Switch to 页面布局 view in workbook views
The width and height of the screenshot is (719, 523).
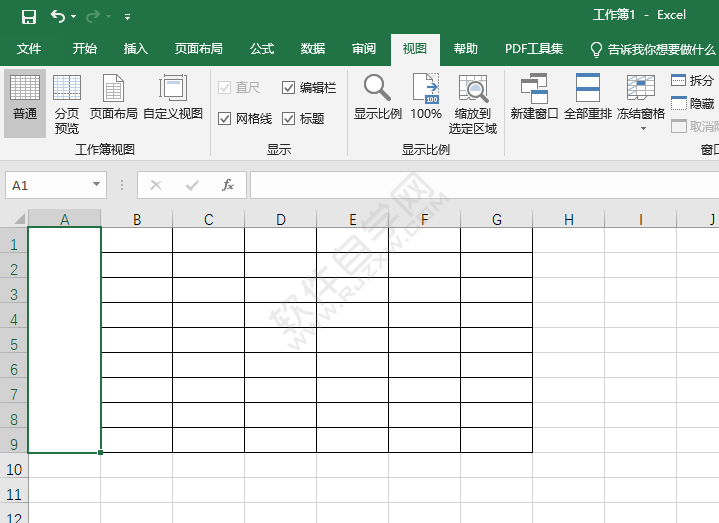point(113,98)
